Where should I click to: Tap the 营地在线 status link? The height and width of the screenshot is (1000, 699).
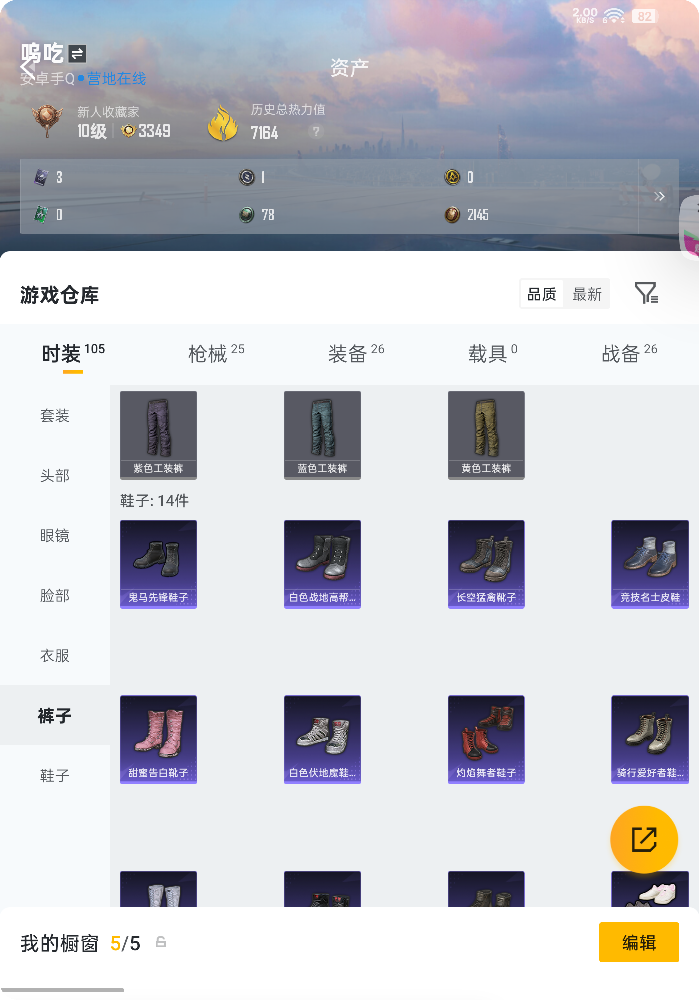116,79
